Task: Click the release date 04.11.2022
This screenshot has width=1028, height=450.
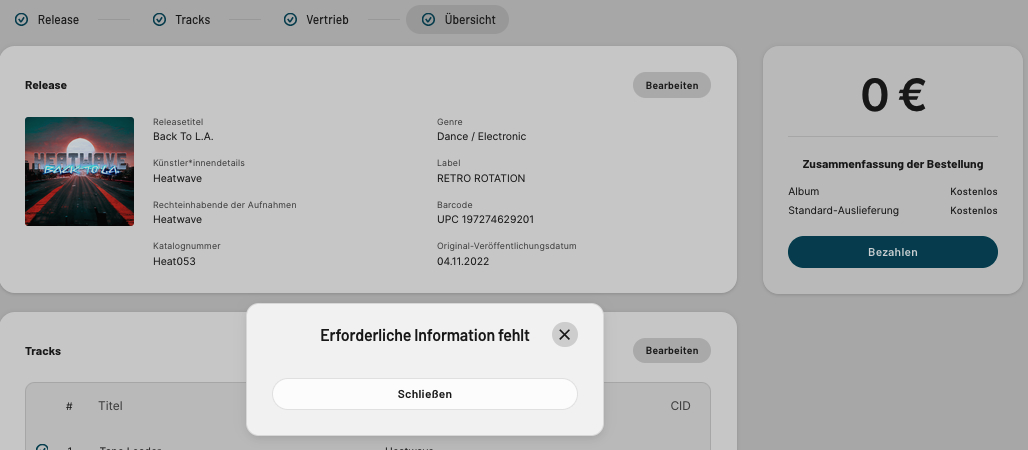Action: click(x=463, y=261)
